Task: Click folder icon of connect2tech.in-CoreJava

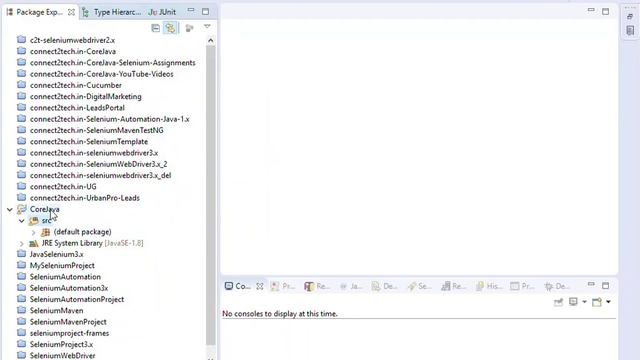Action: pos(22,51)
